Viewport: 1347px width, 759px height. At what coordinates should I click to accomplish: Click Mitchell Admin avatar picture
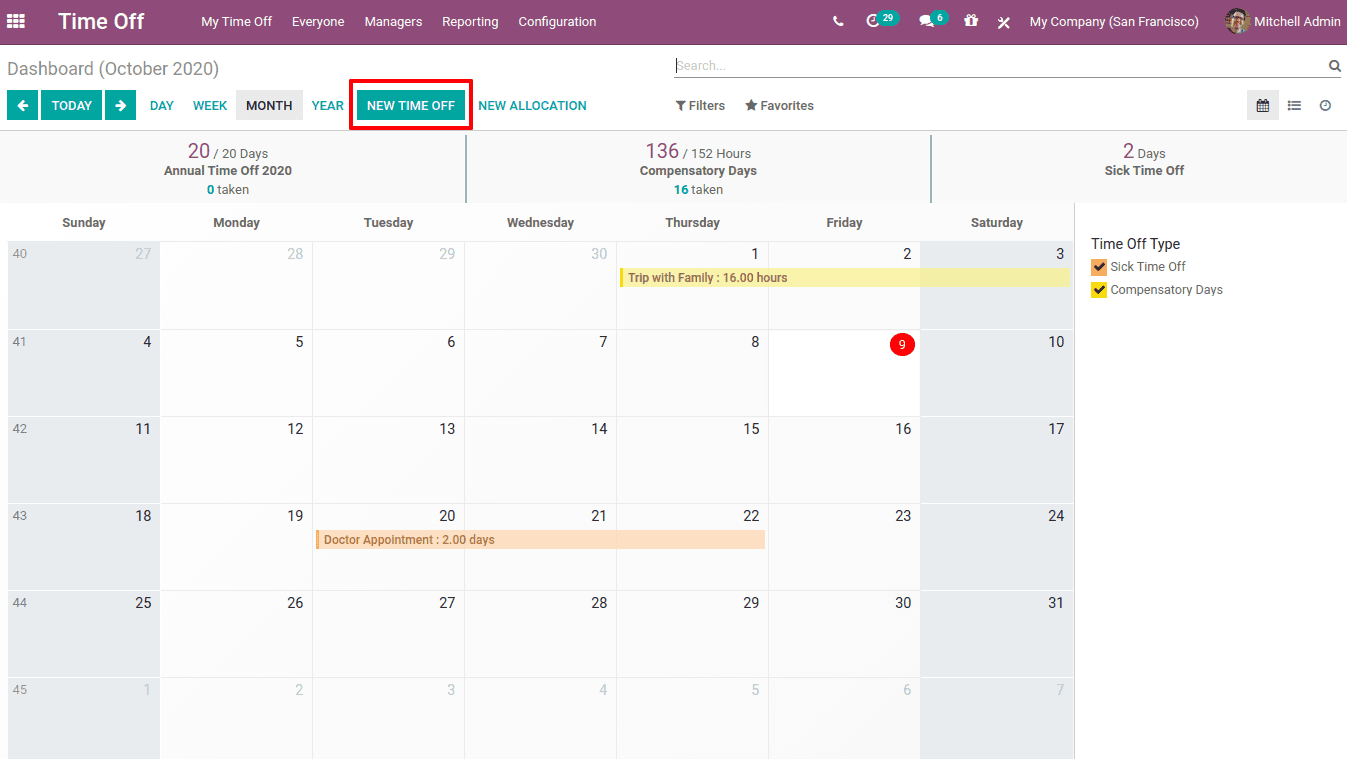1237,21
